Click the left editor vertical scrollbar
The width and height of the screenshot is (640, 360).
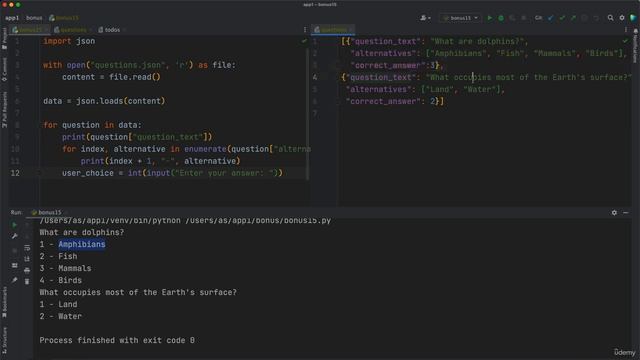(307, 114)
